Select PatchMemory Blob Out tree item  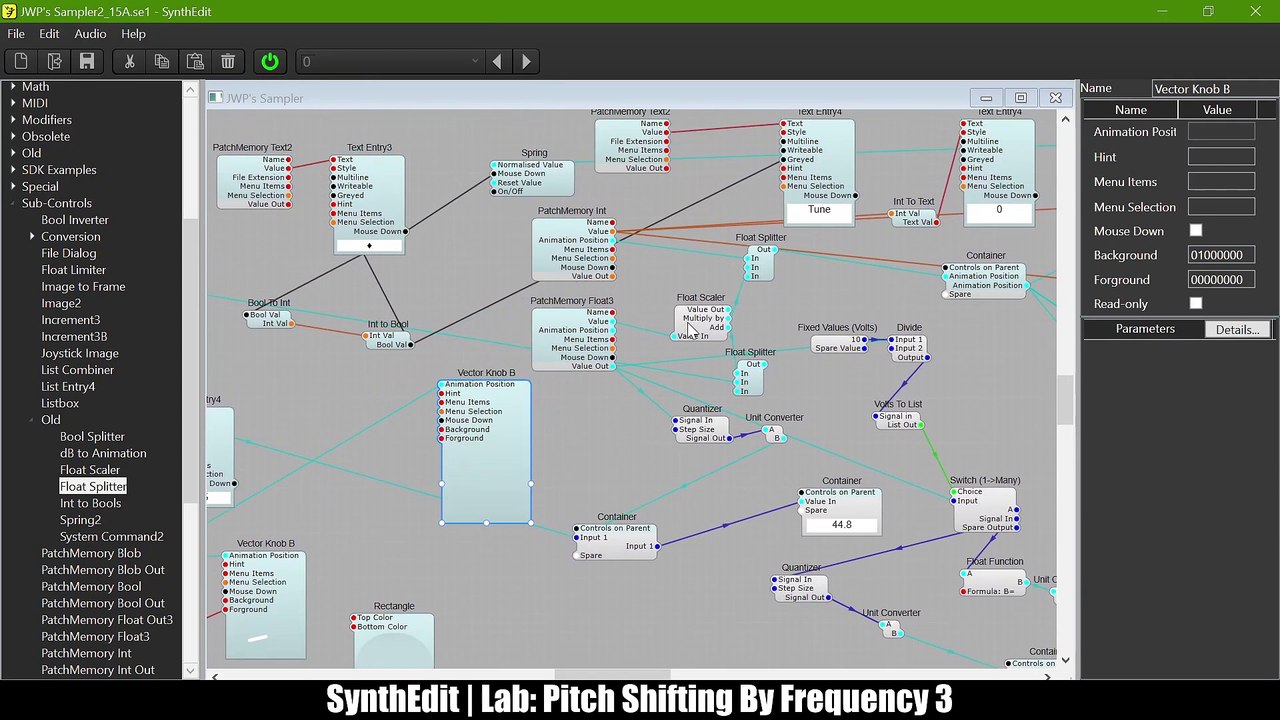(103, 570)
